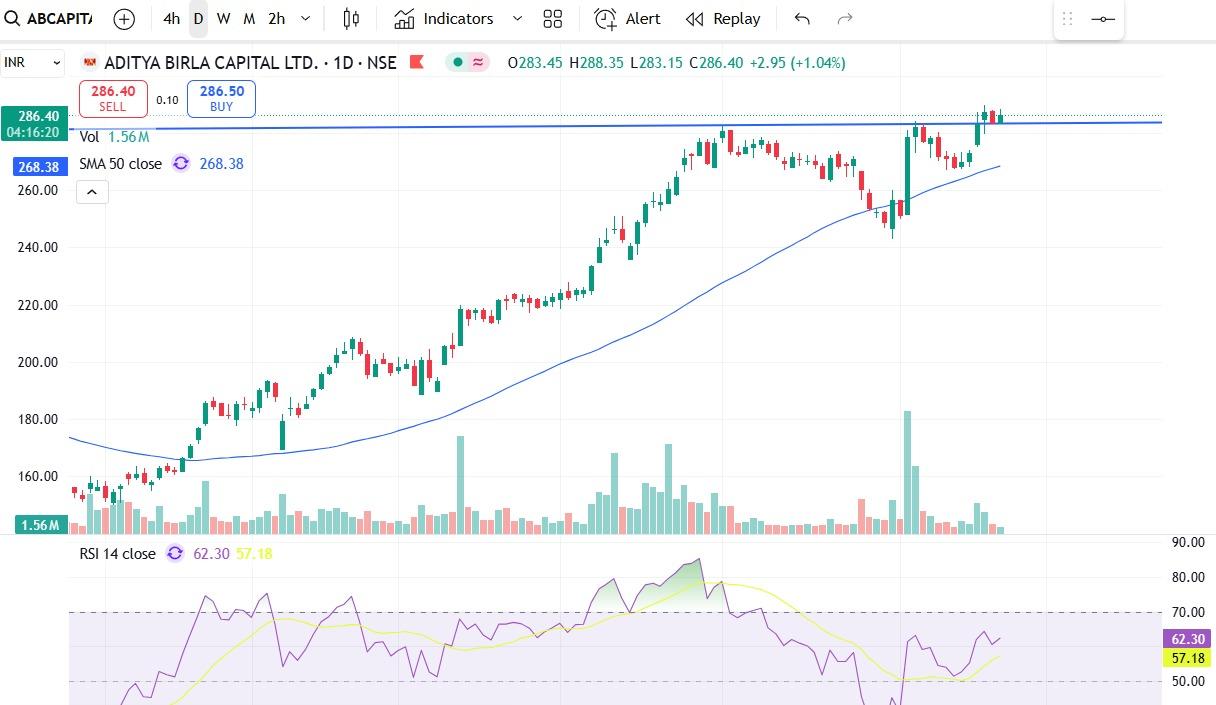Click the H288.35 high value
1216x705 pixels.
pyautogui.click(x=596, y=62)
